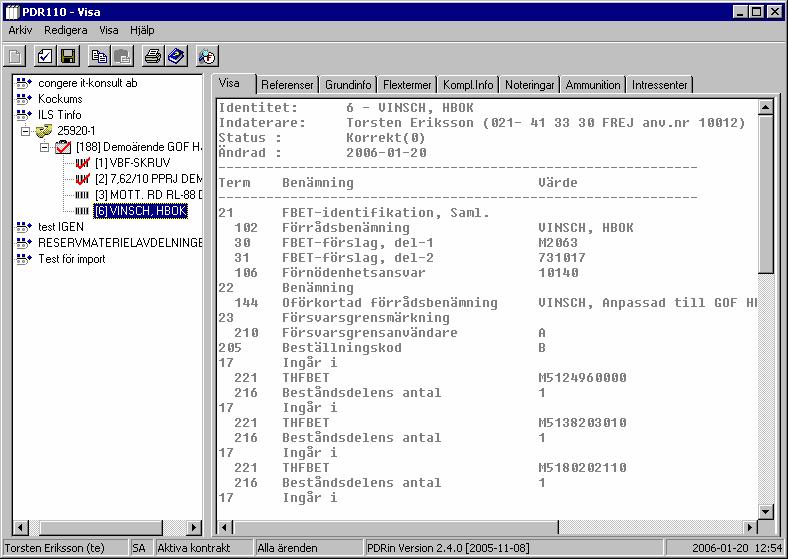Click tree panel scroll right arrow
788x559 pixels.
pyautogui.click(x=194, y=528)
